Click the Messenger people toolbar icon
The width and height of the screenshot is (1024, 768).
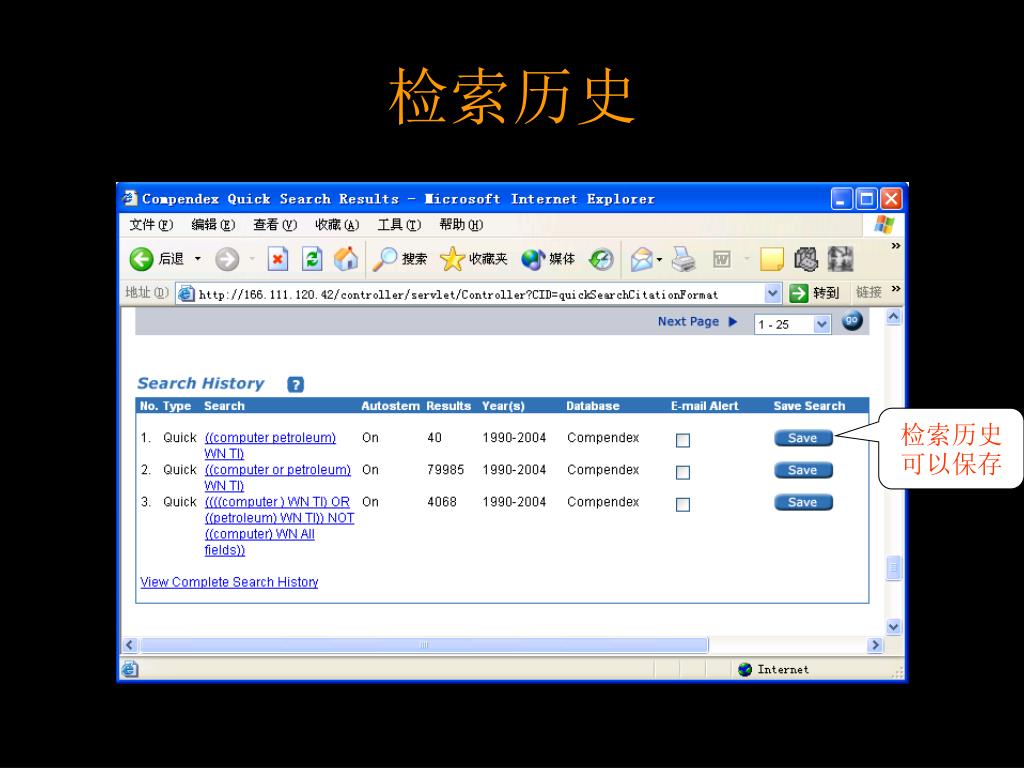coord(806,259)
